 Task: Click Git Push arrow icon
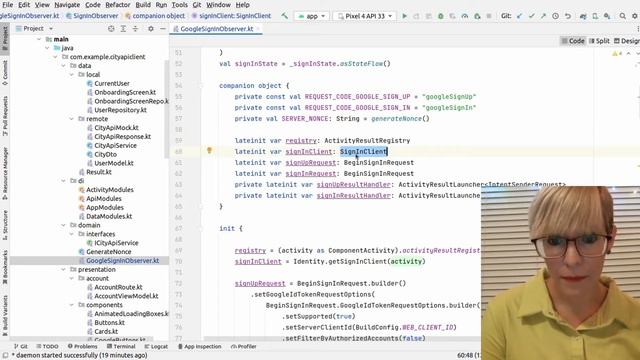543,16
